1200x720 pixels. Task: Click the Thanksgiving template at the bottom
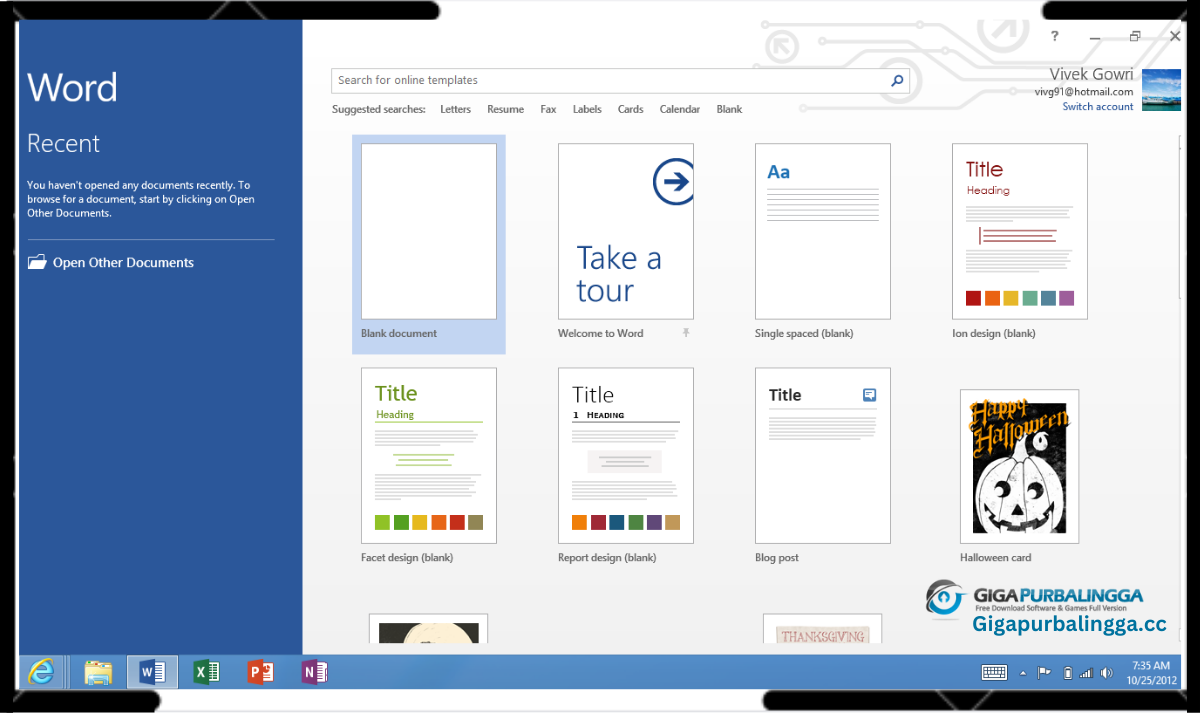(x=822, y=629)
